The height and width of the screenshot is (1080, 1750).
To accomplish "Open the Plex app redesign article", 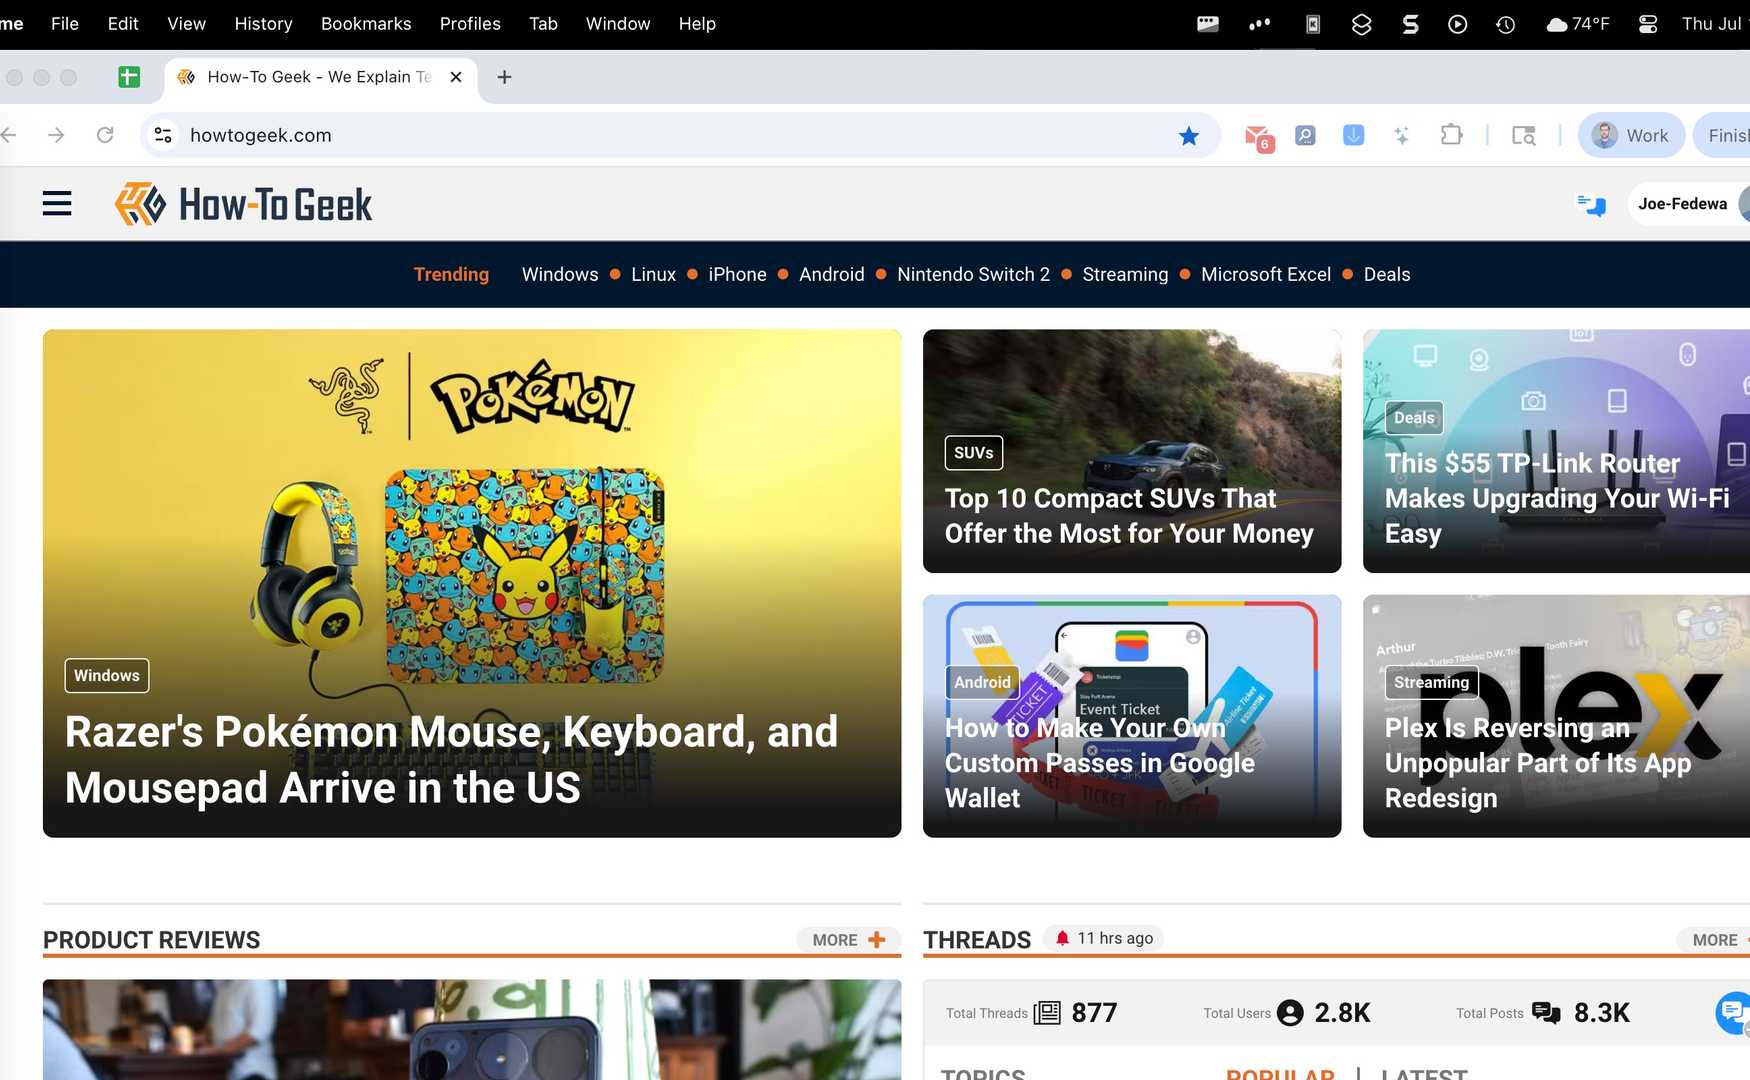I will click(1538, 763).
